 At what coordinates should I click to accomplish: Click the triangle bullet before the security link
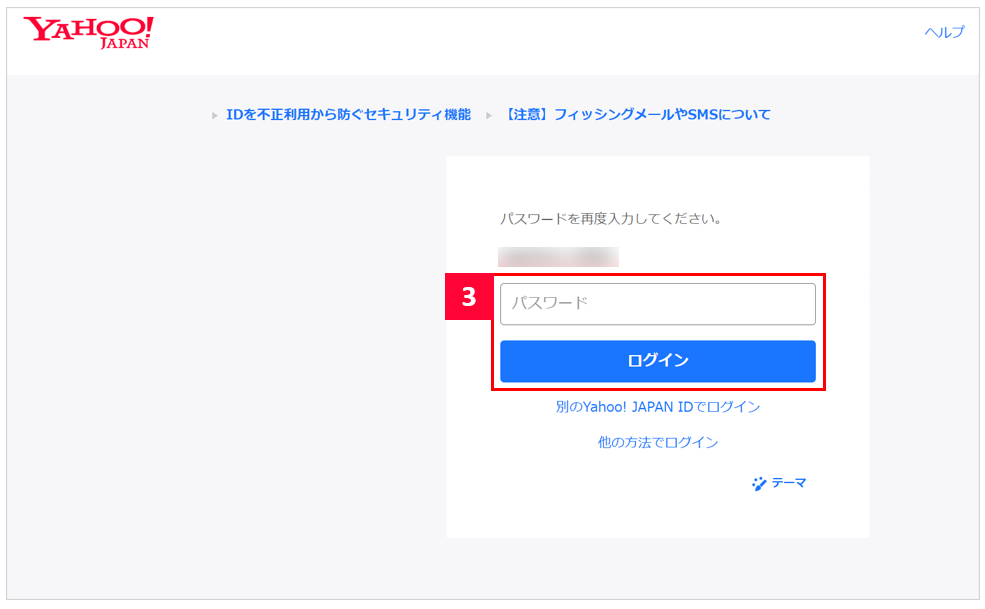point(215,116)
